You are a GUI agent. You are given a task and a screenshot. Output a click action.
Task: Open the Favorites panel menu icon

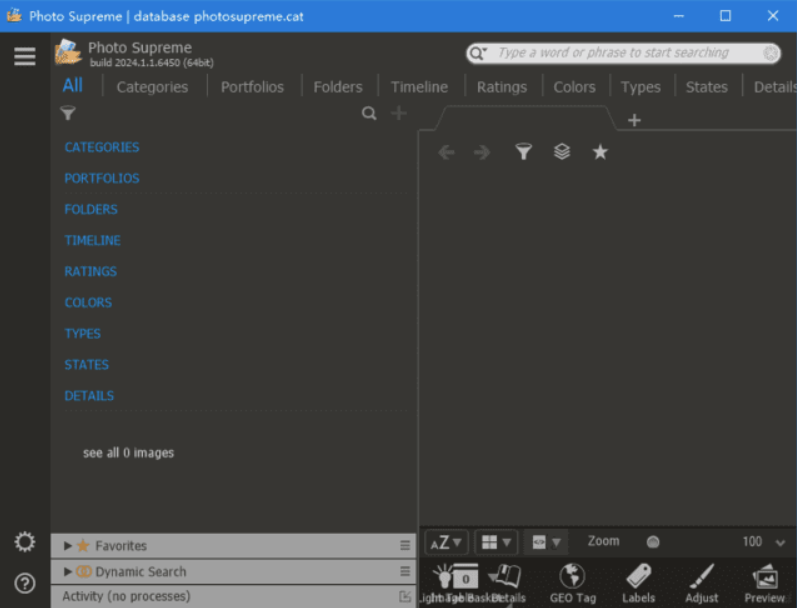click(405, 545)
